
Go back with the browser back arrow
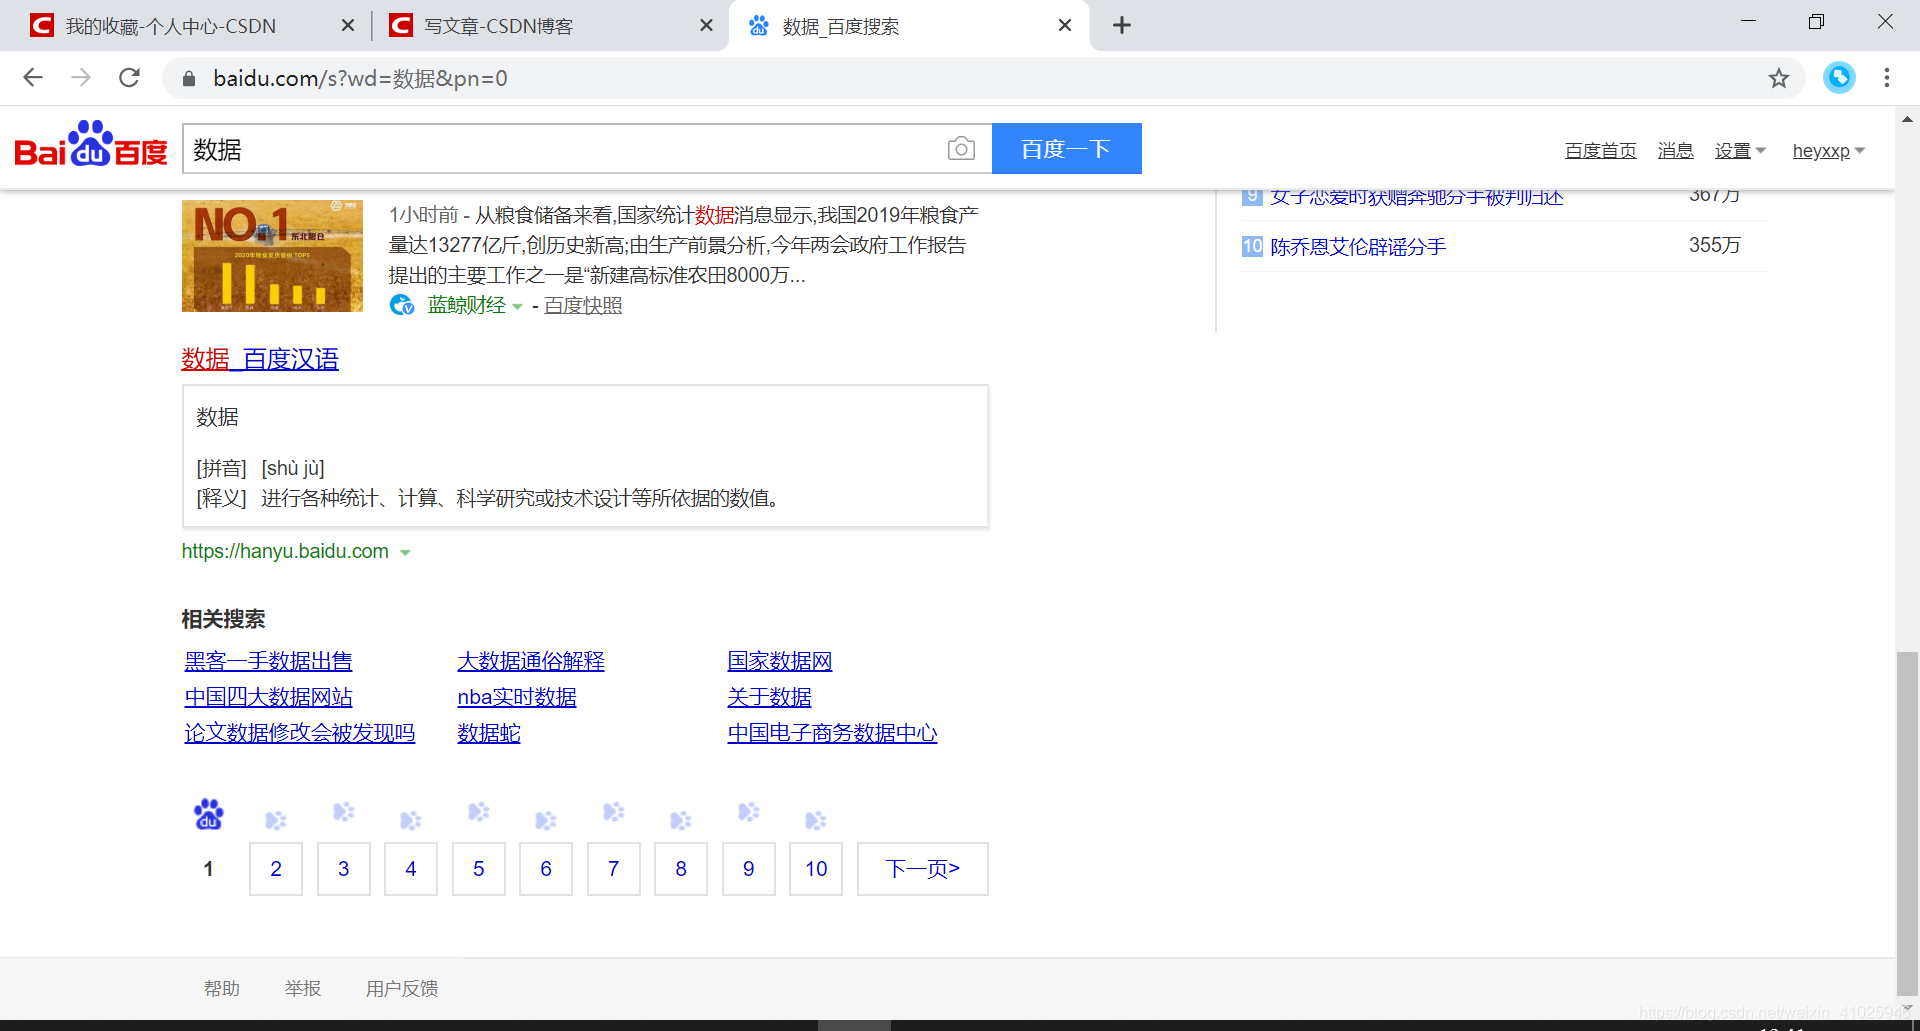point(33,78)
